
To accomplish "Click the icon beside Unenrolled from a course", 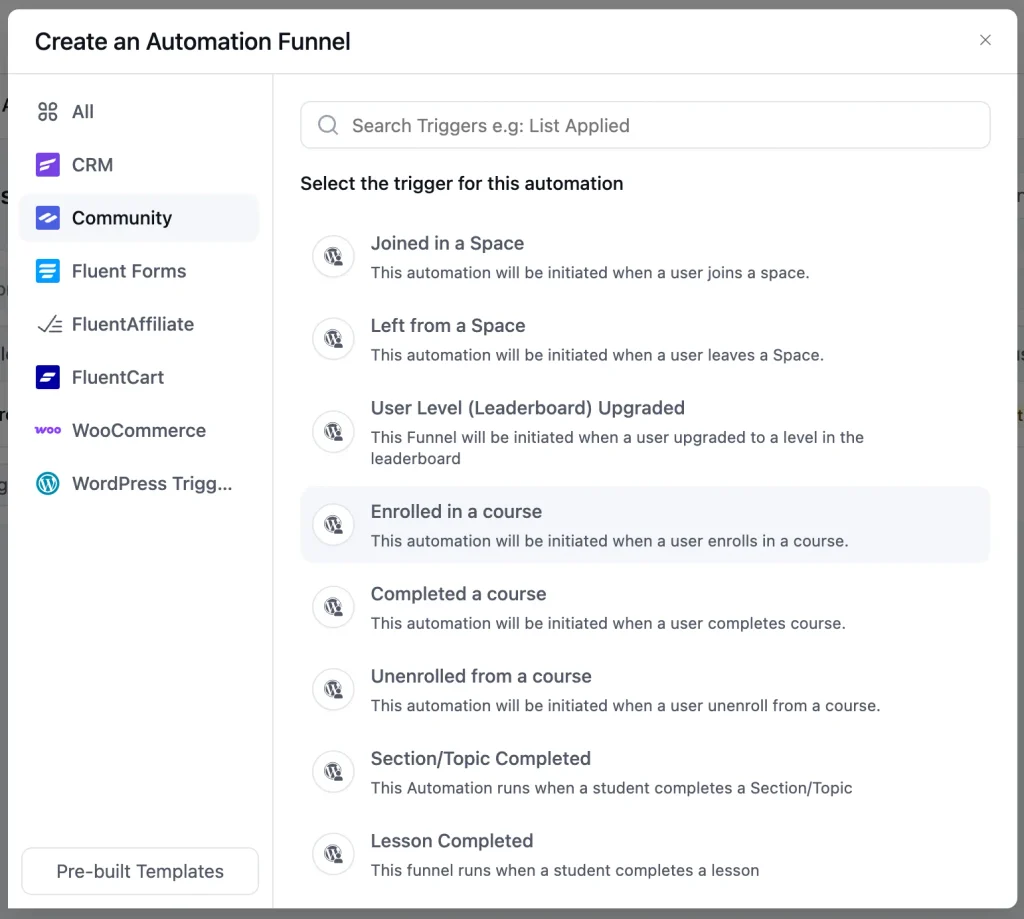I will (334, 689).
